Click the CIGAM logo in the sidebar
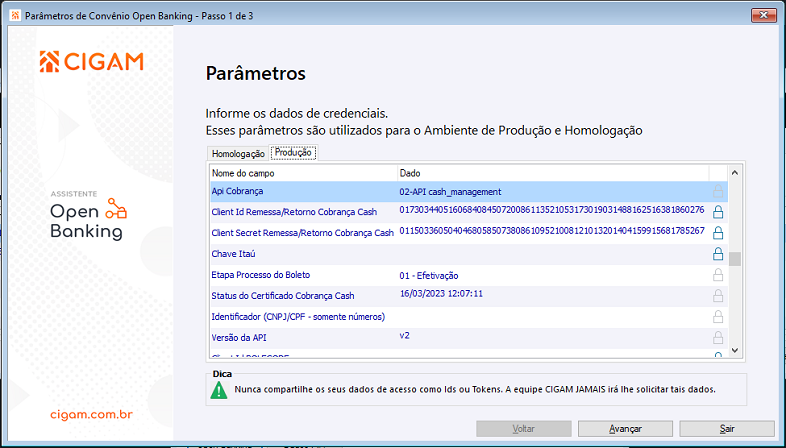This screenshot has height=448, width=786. 92,62
